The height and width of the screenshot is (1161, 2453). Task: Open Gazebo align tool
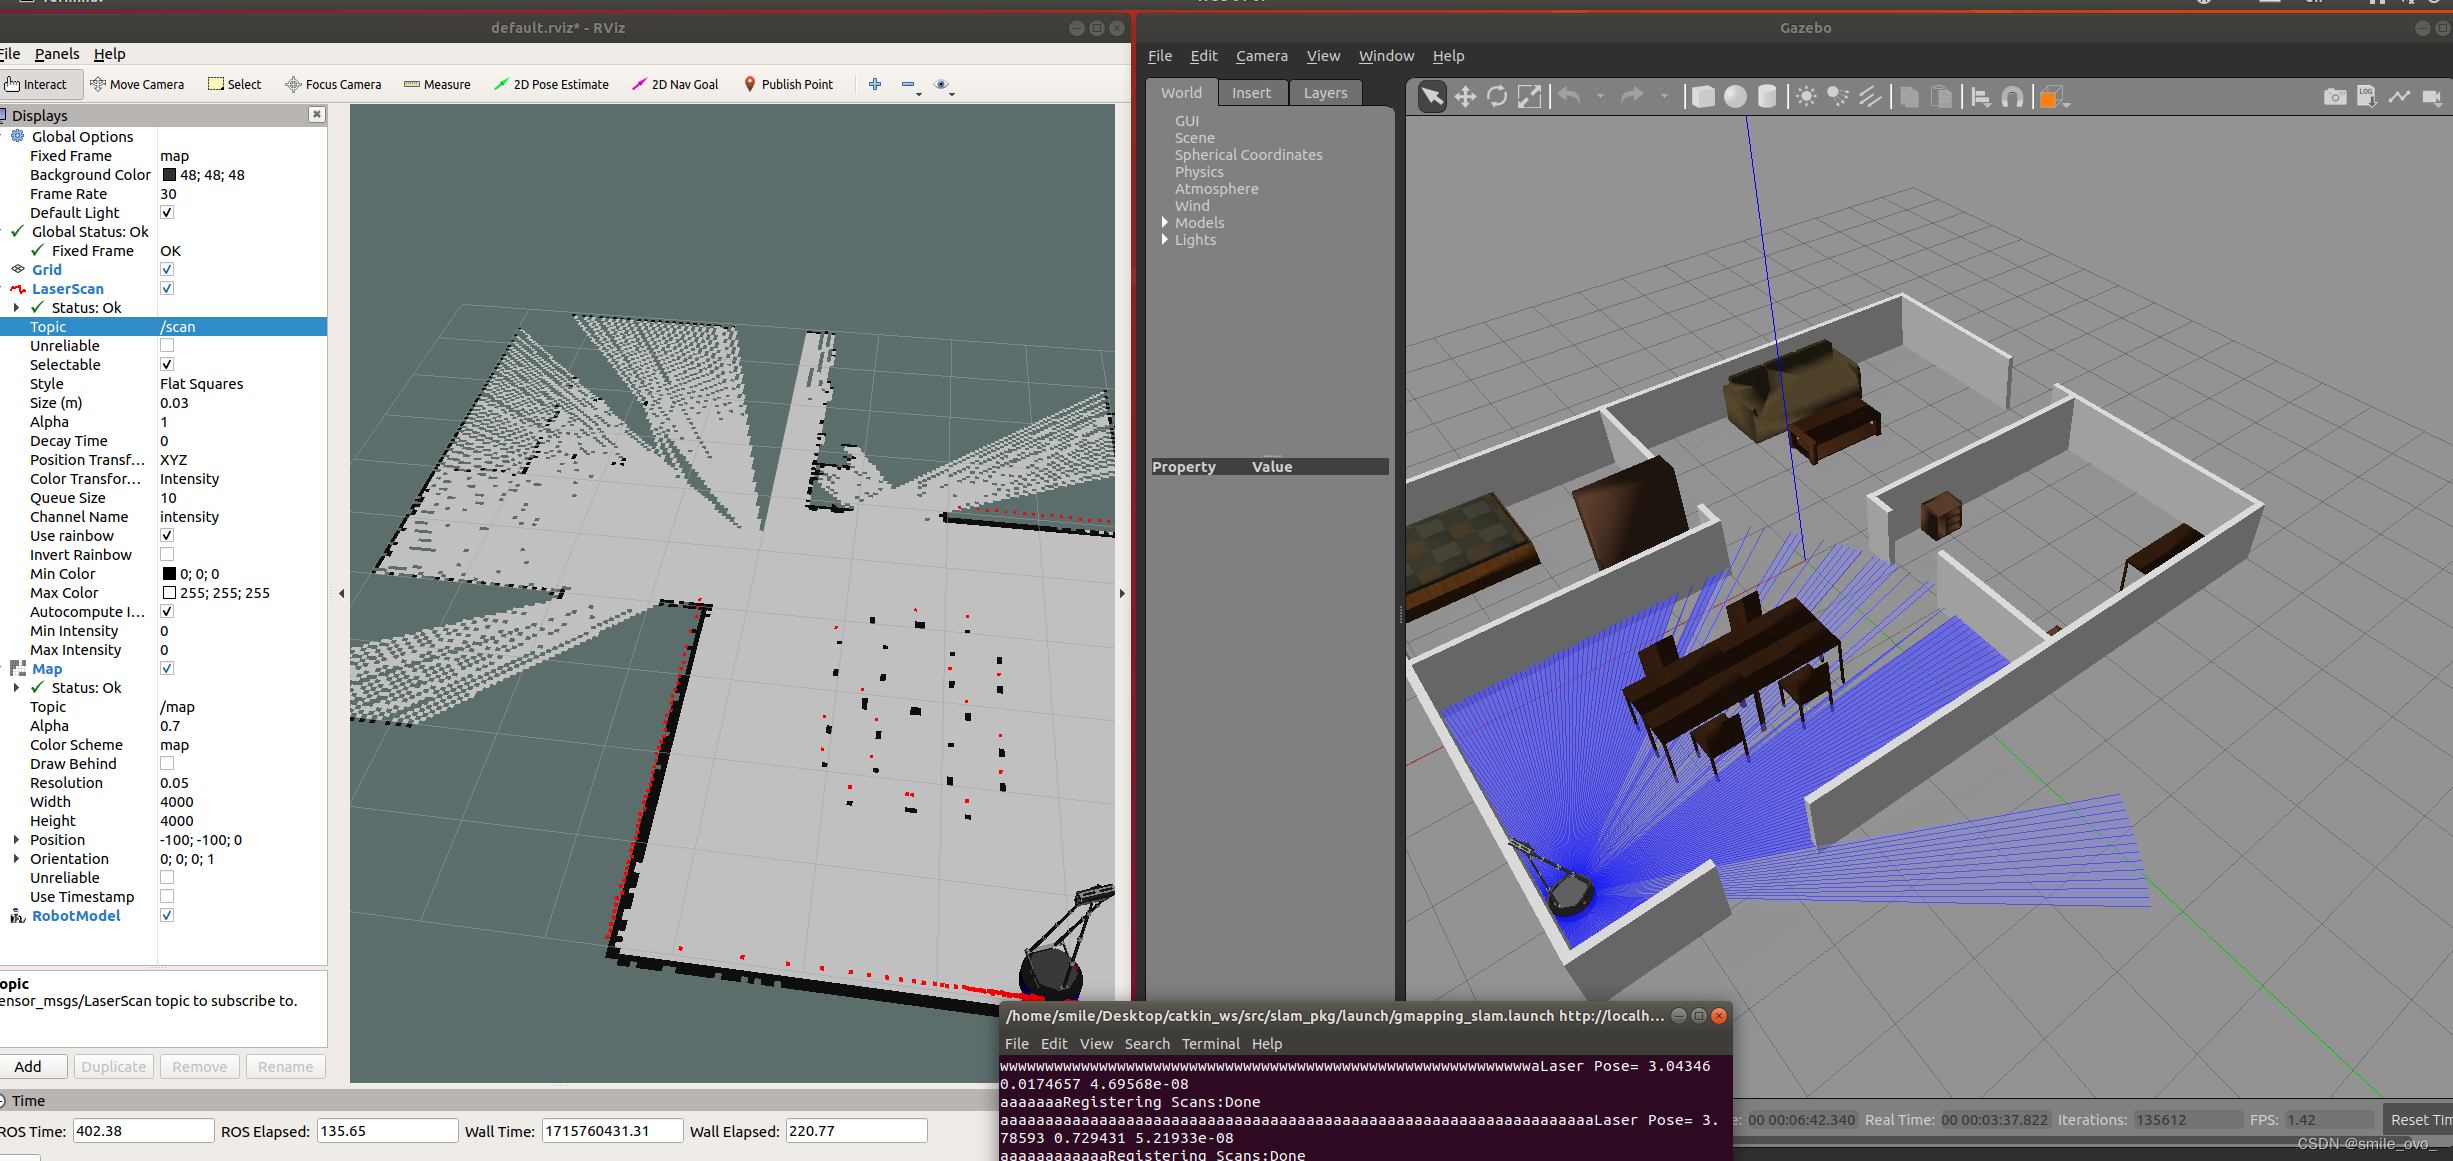point(1981,97)
